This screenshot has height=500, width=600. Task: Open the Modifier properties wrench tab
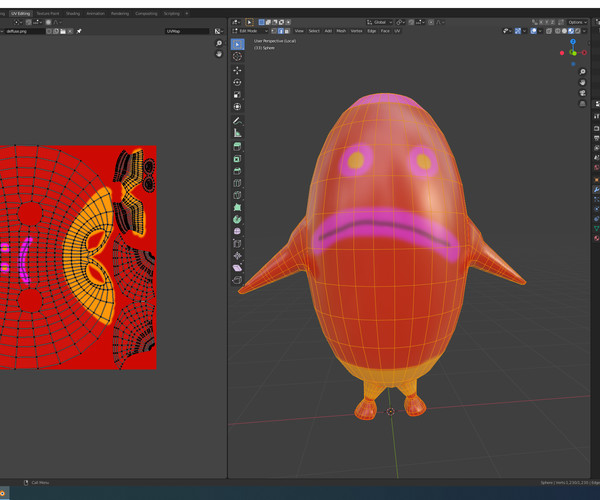tap(596, 188)
